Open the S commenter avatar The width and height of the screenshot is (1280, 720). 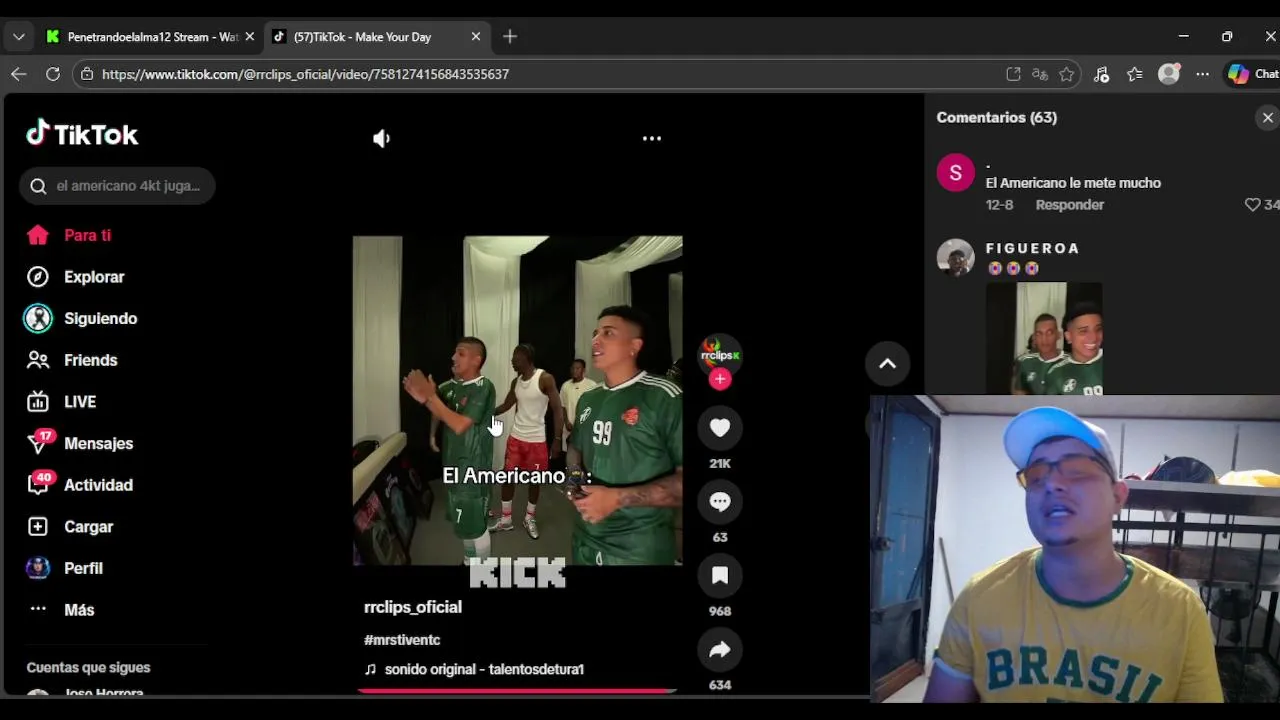point(956,173)
